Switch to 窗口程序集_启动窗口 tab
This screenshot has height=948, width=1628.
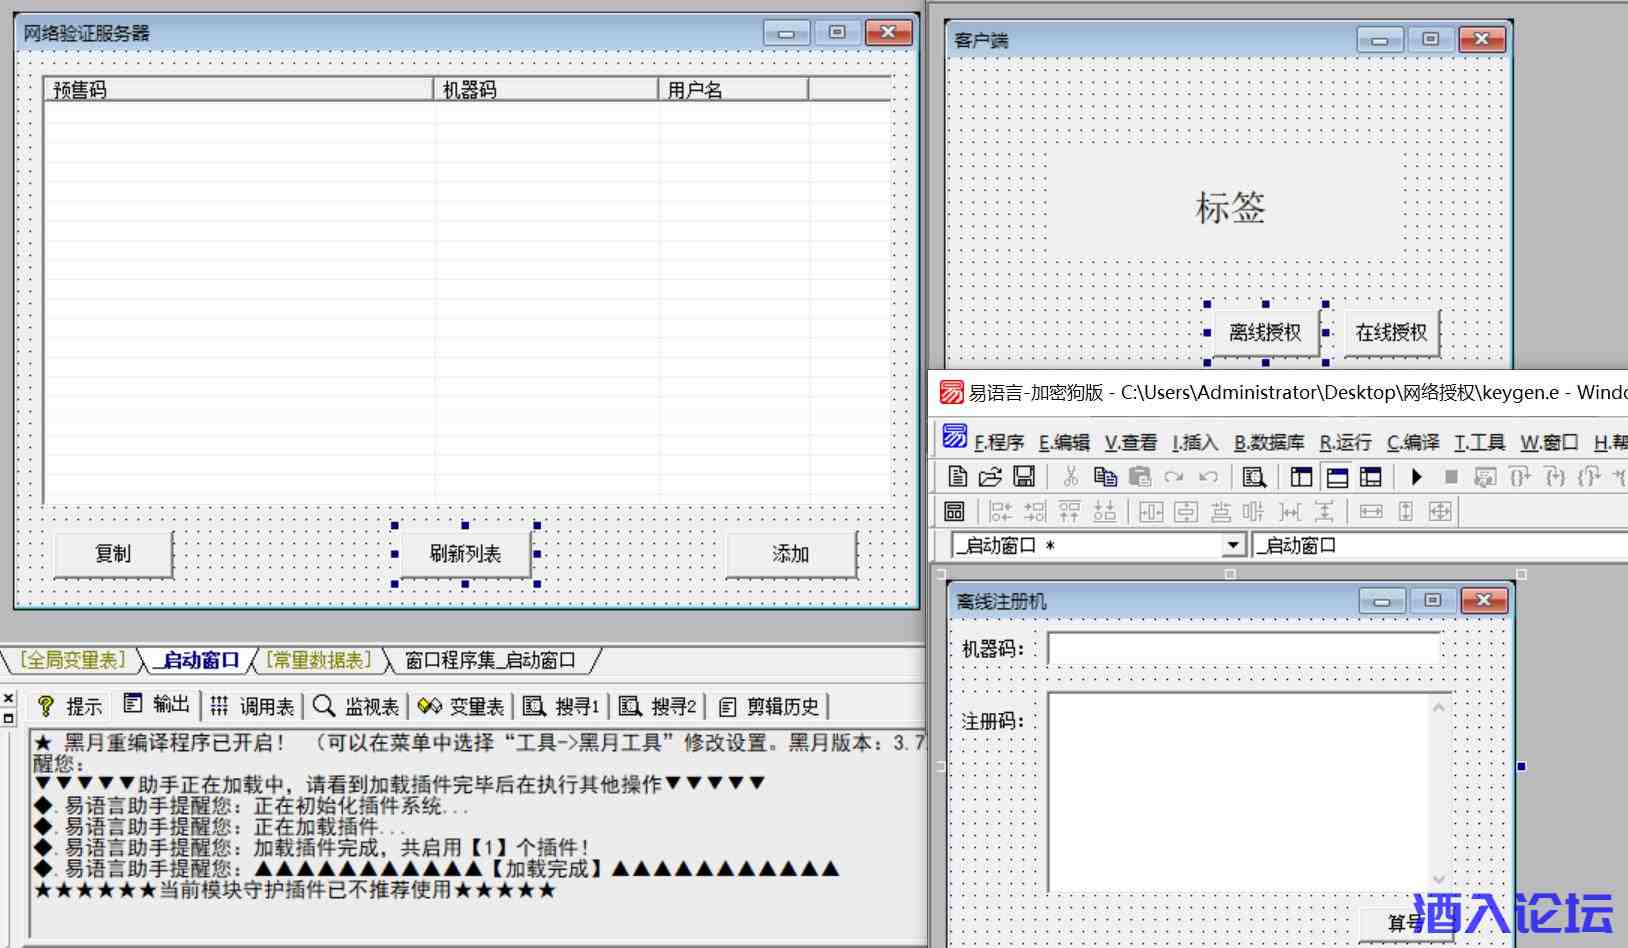[490, 660]
